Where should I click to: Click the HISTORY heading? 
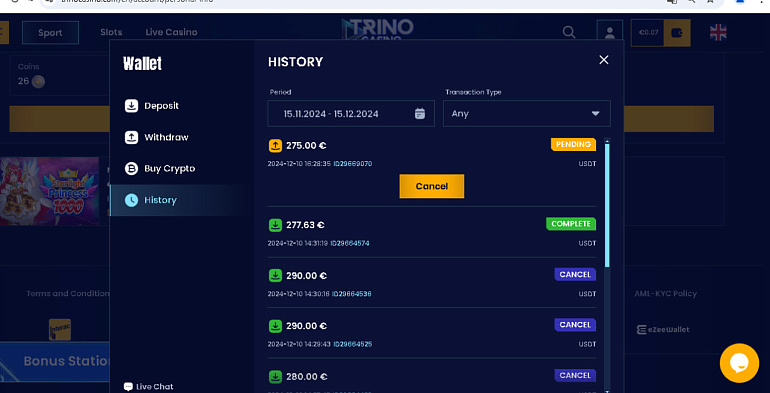[x=296, y=62]
